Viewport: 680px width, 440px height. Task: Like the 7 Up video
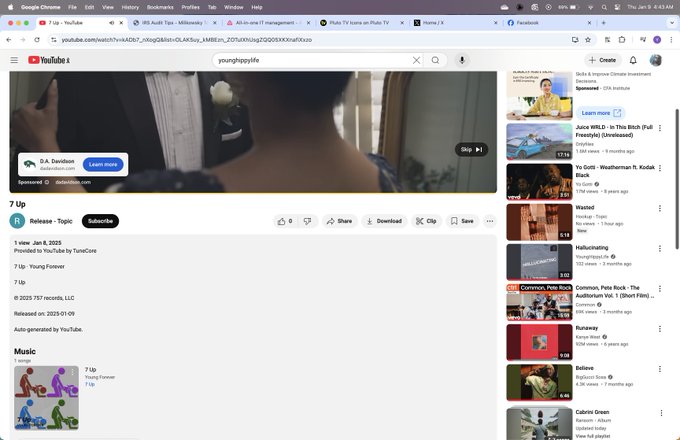pyautogui.click(x=285, y=221)
